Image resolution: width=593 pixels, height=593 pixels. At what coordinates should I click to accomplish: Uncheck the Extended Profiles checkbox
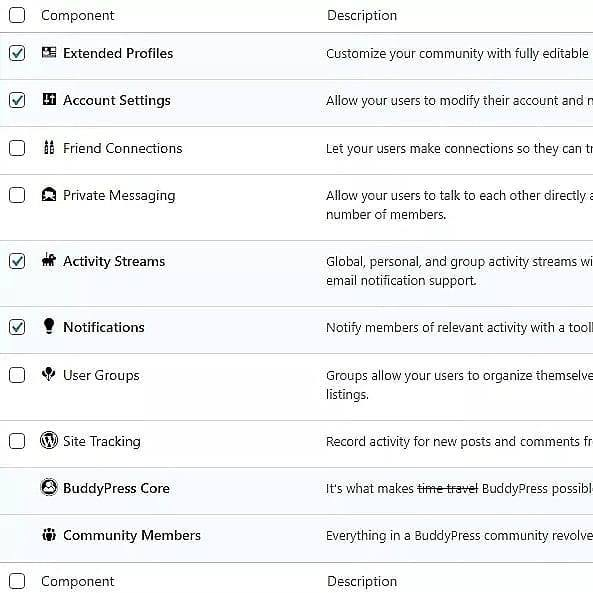coord(17,53)
